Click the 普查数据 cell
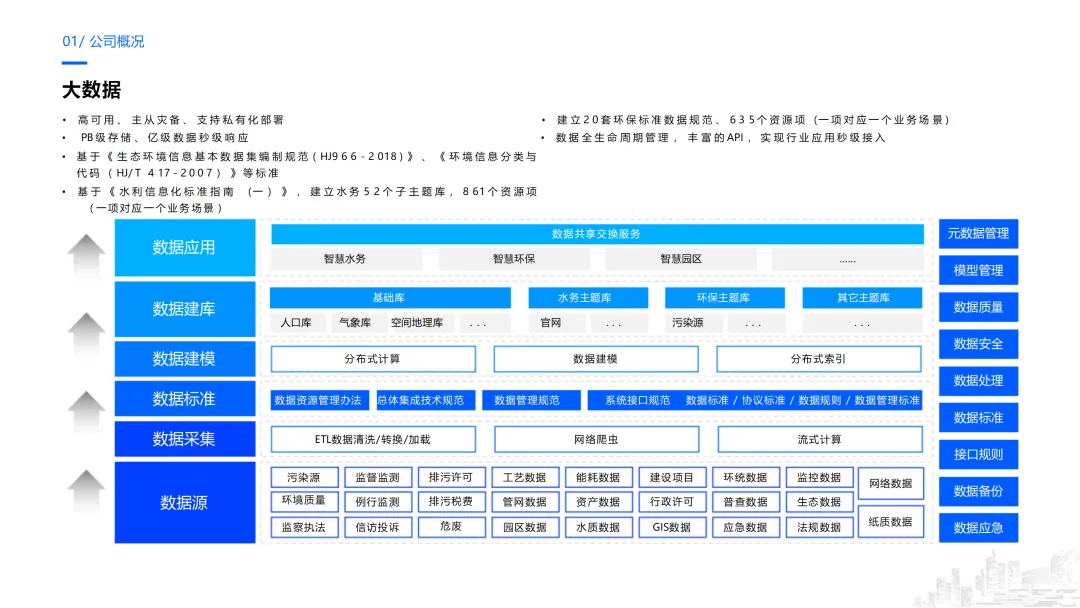This screenshot has height=608, width=1080. point(746,502)
